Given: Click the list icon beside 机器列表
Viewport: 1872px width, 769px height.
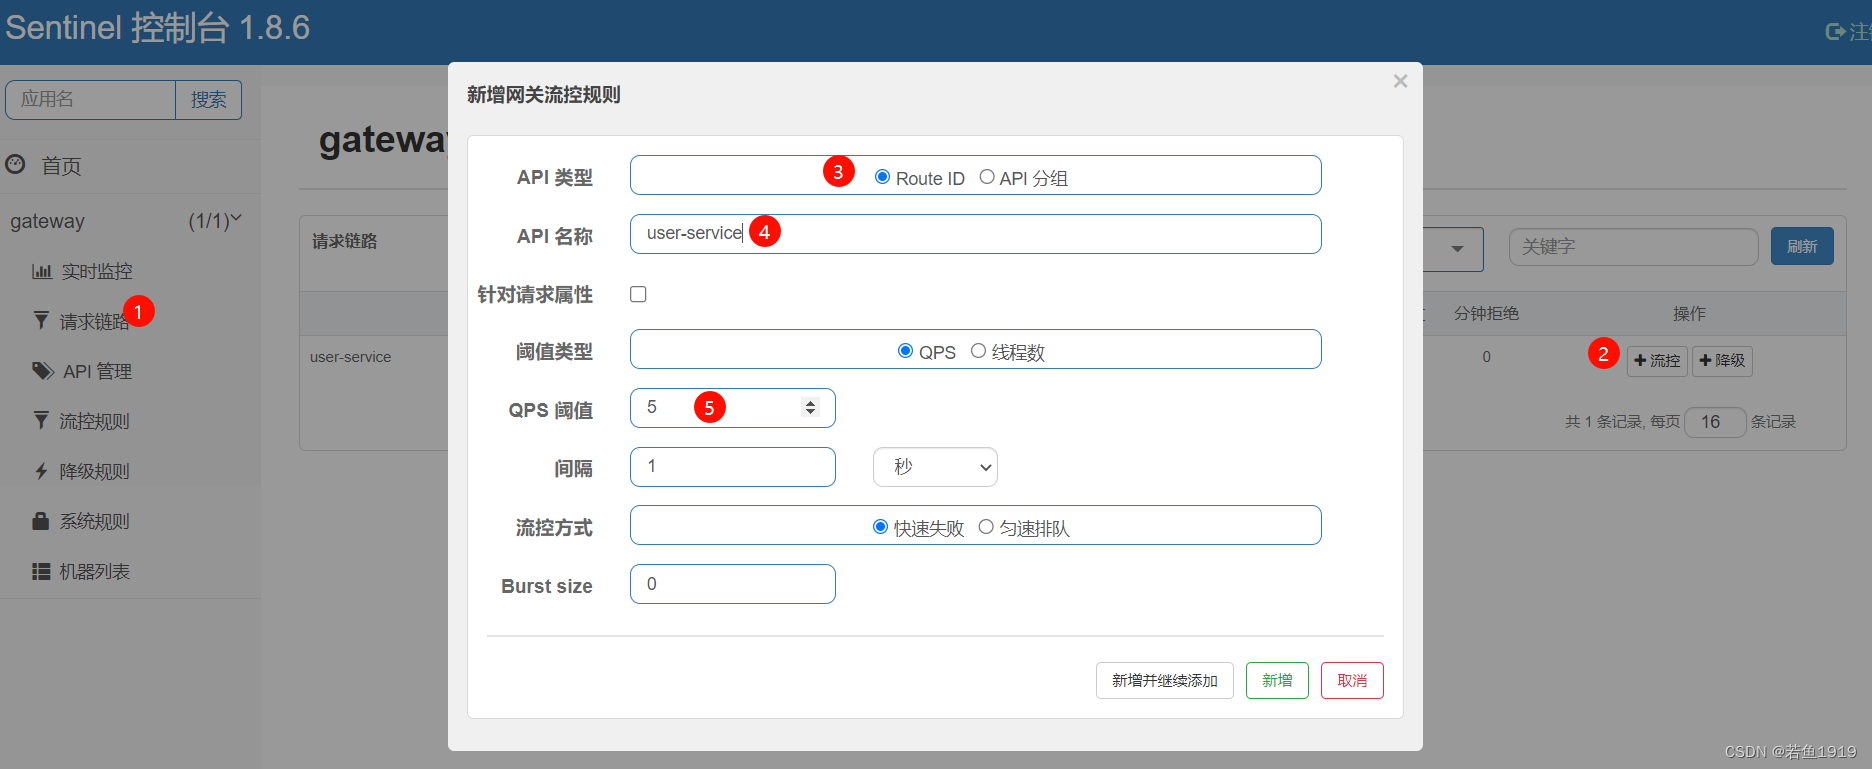Looking at the screenshot, I should click(41, 571).
